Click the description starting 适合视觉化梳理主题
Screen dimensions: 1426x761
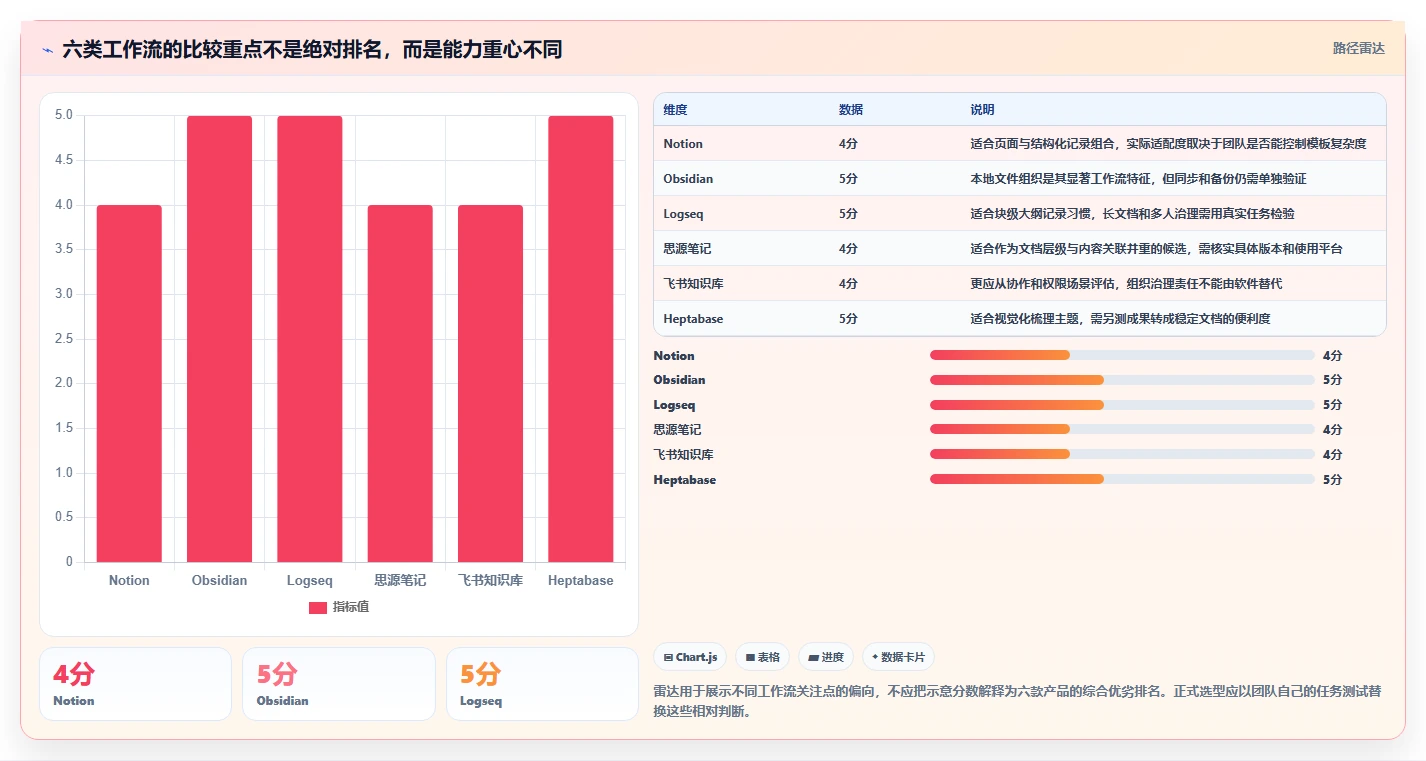click(1120, 319)
